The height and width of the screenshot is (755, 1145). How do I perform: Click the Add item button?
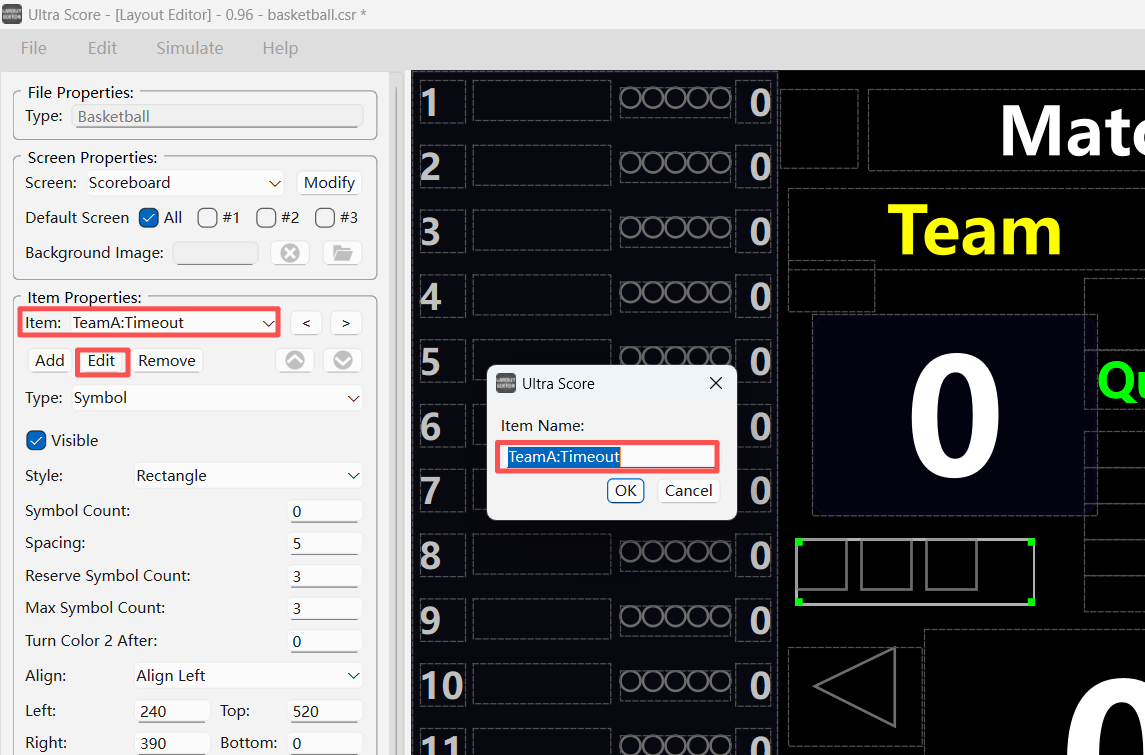click(50, 360)
